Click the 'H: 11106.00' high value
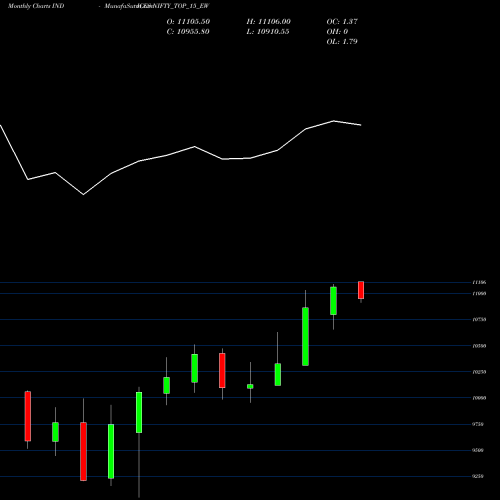 269,22
